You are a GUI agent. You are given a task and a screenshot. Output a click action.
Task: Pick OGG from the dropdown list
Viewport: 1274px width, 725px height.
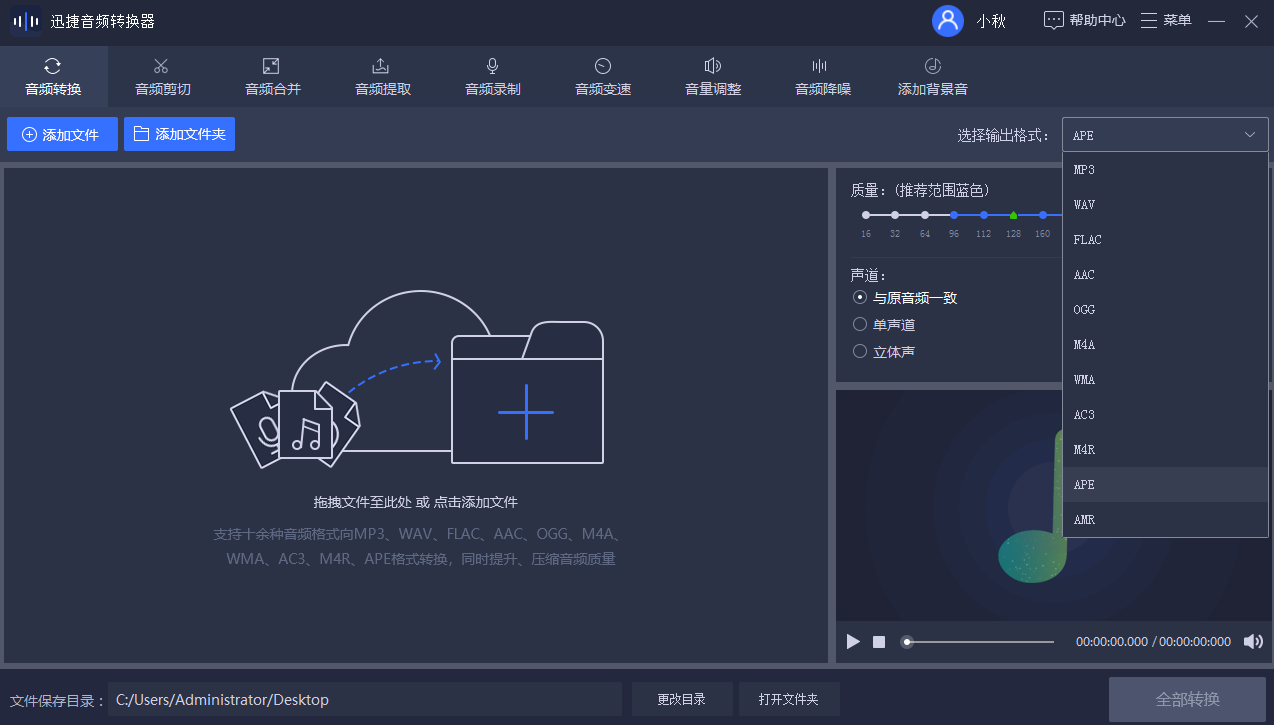pyautogui.click(x=1165, y=310)
